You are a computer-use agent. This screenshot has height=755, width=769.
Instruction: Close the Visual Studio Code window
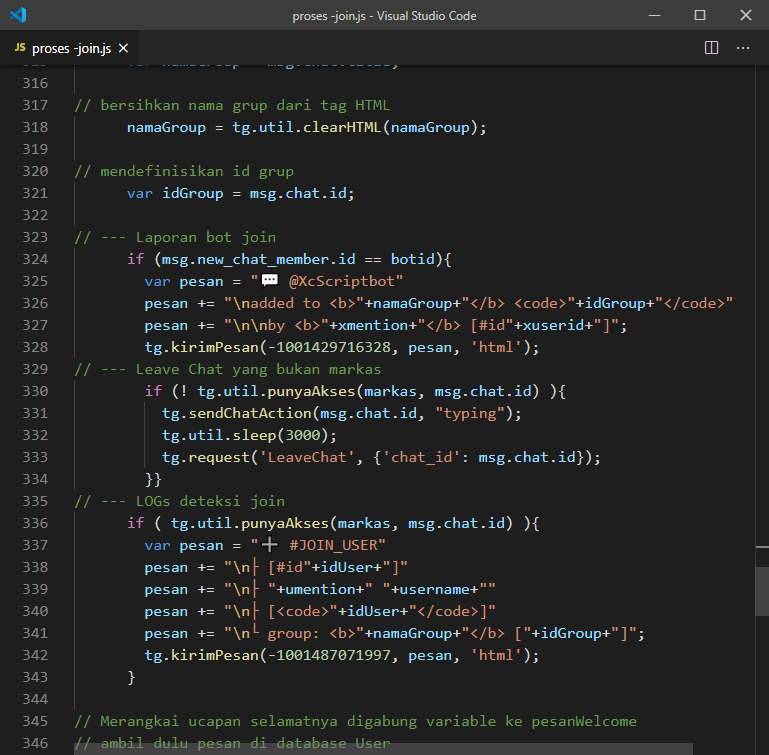point(745,15)
